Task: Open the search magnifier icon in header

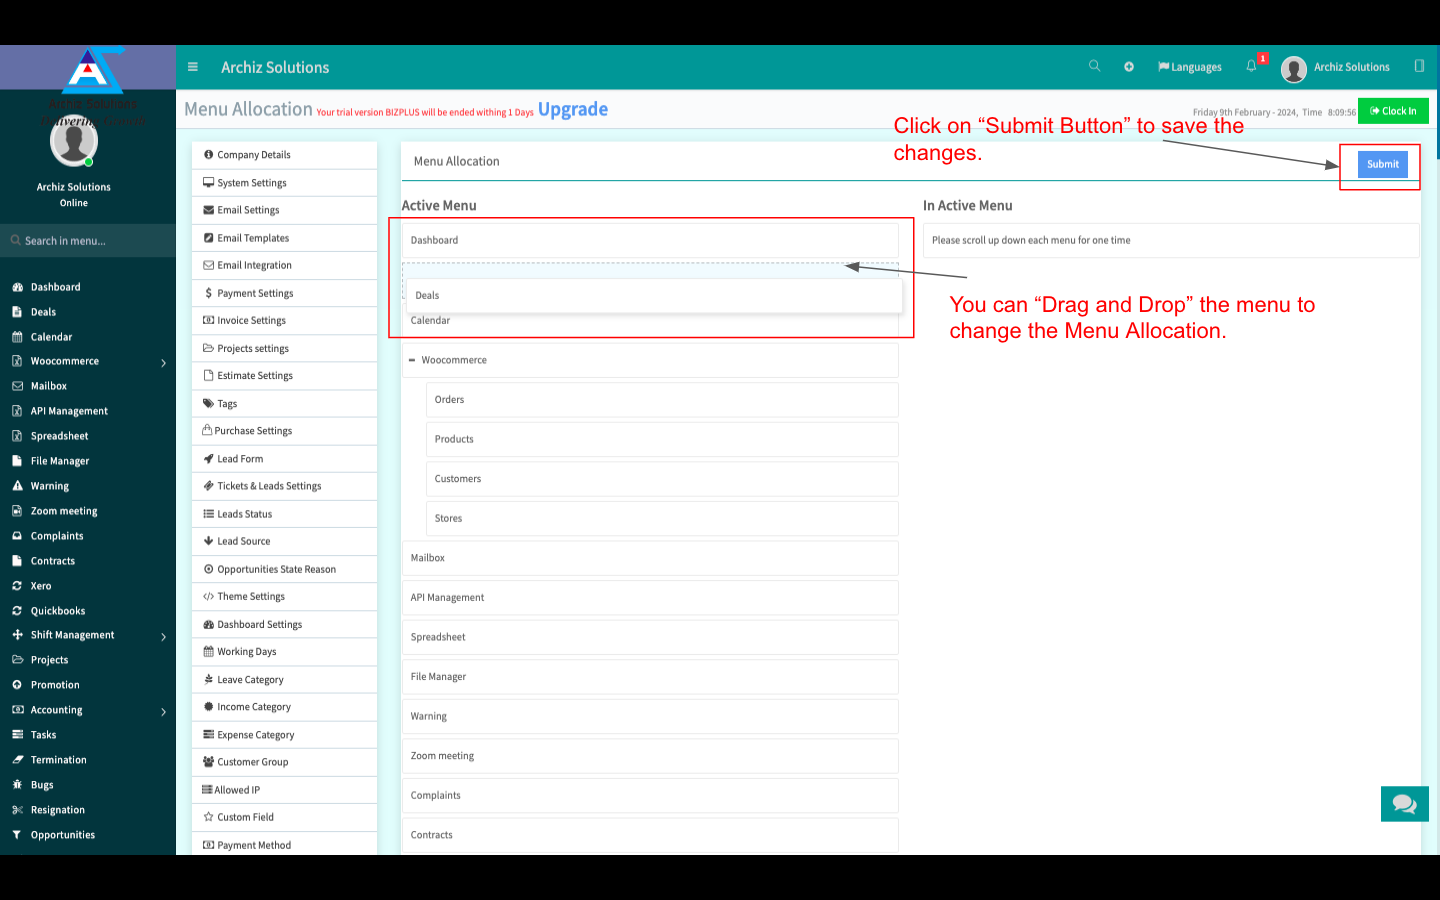Action: pyautogui.click(x=1094, y=66)
